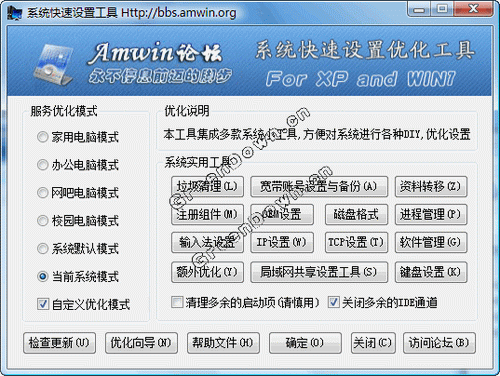Screen dimensions: 500x376
Task: Click 额外优化(Y) button
Action: coord(207,272)
